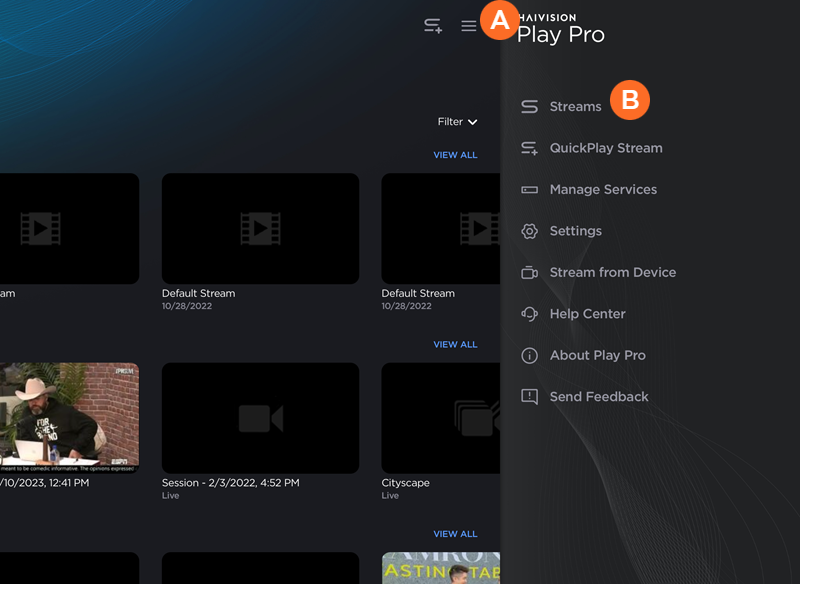Click the hamburger menu icon

468,26
